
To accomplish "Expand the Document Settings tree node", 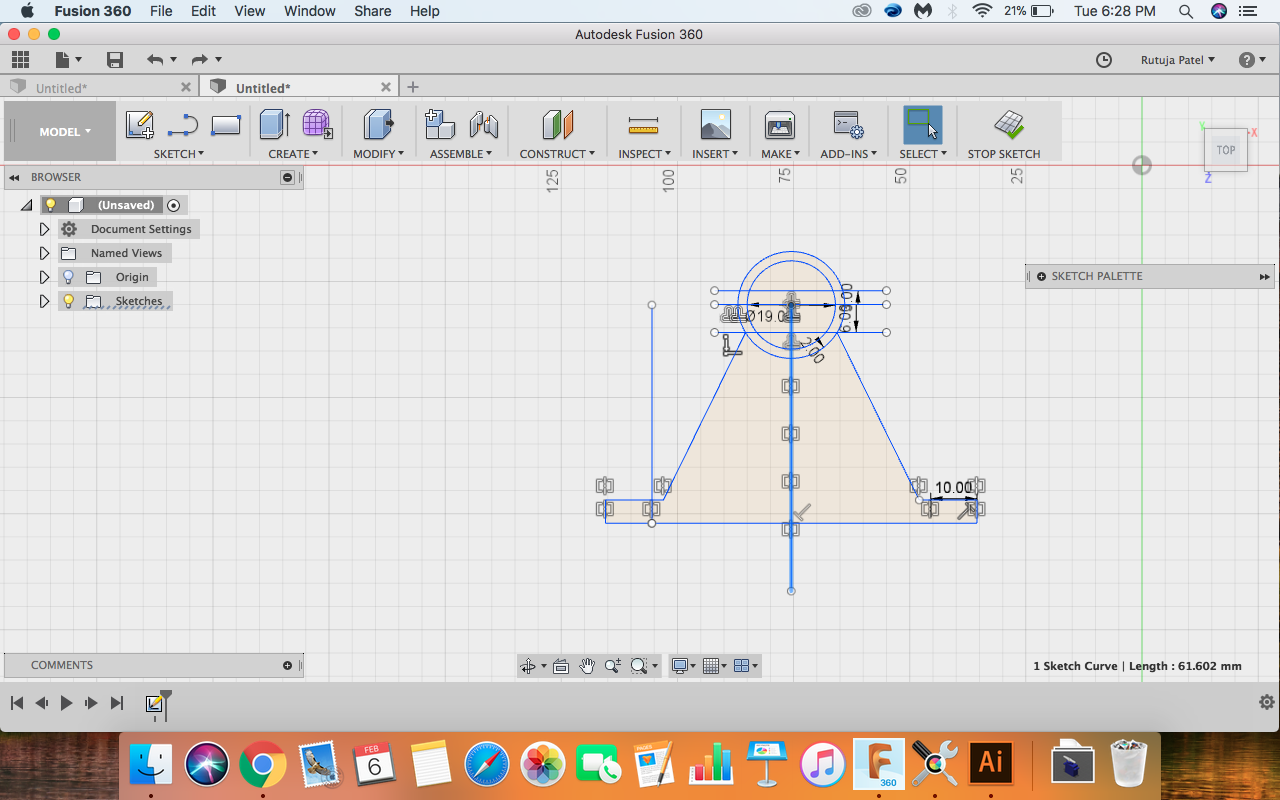I will pyautogui.click(x=44, y=229).
